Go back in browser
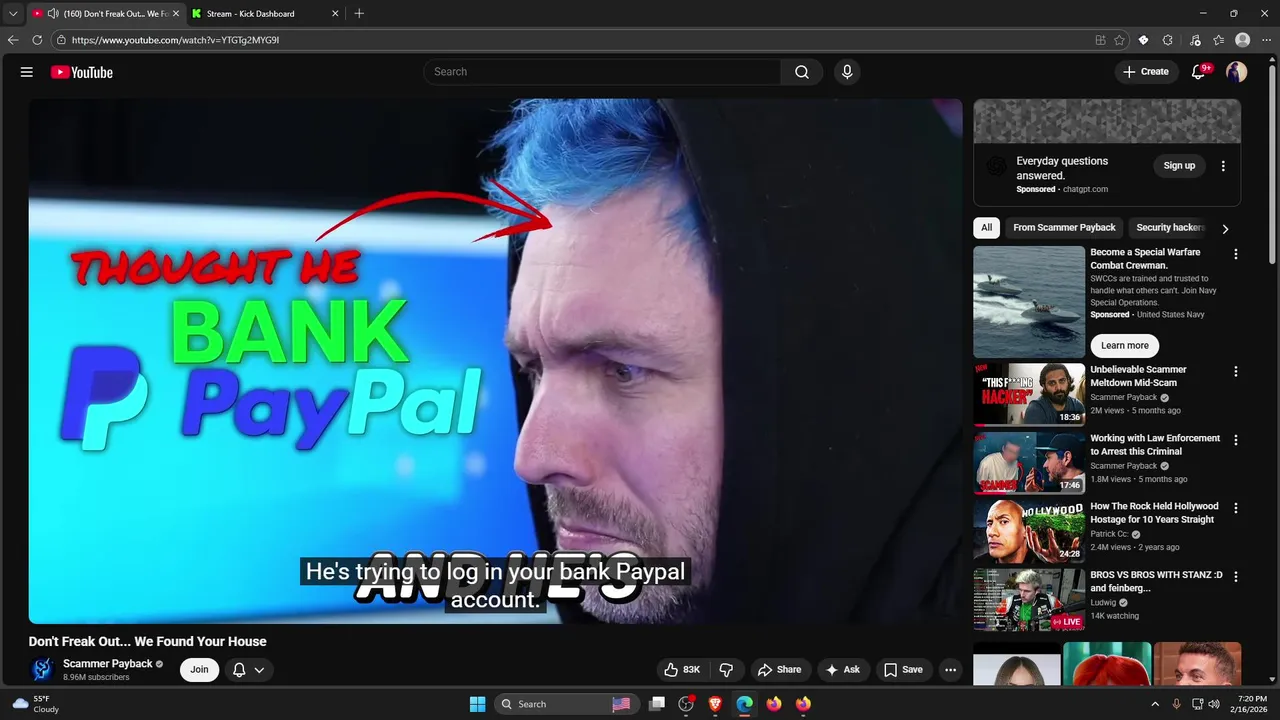This screenshot has width=1280, height=720. coord(13,40)
